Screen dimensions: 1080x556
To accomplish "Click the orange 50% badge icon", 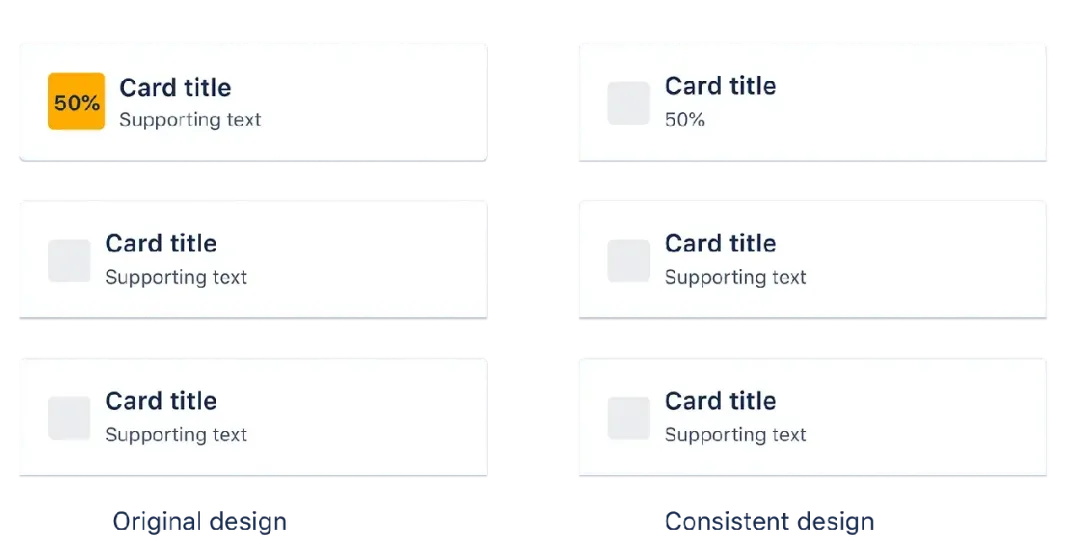I will [76, 101].
